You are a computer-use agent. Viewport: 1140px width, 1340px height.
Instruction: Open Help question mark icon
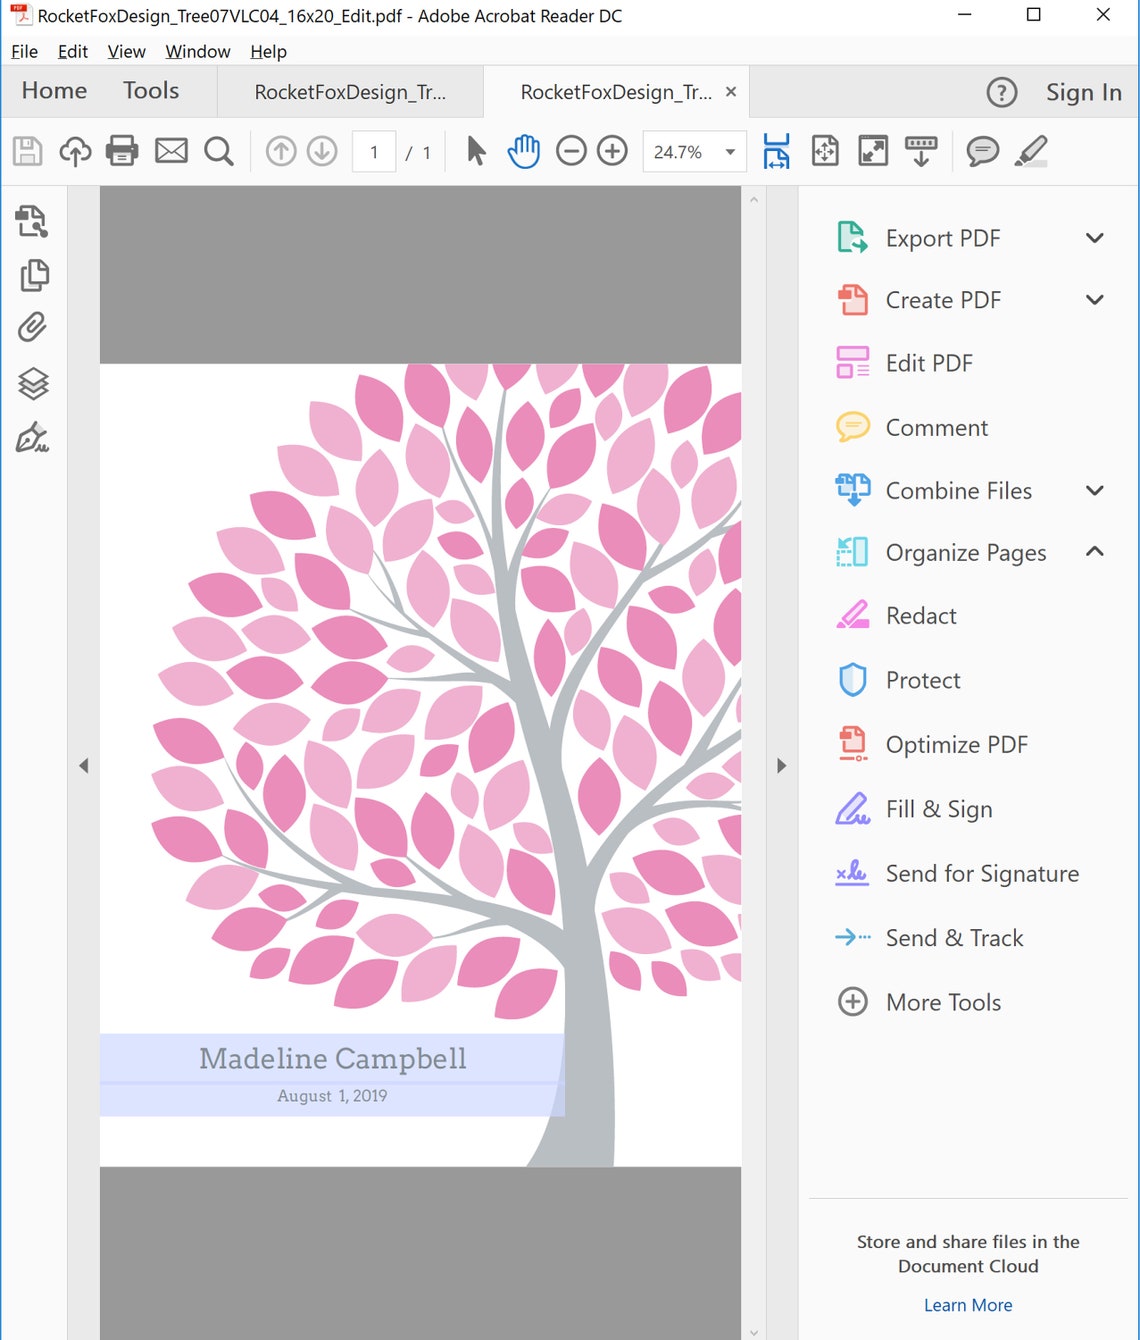pos(1001,92)
